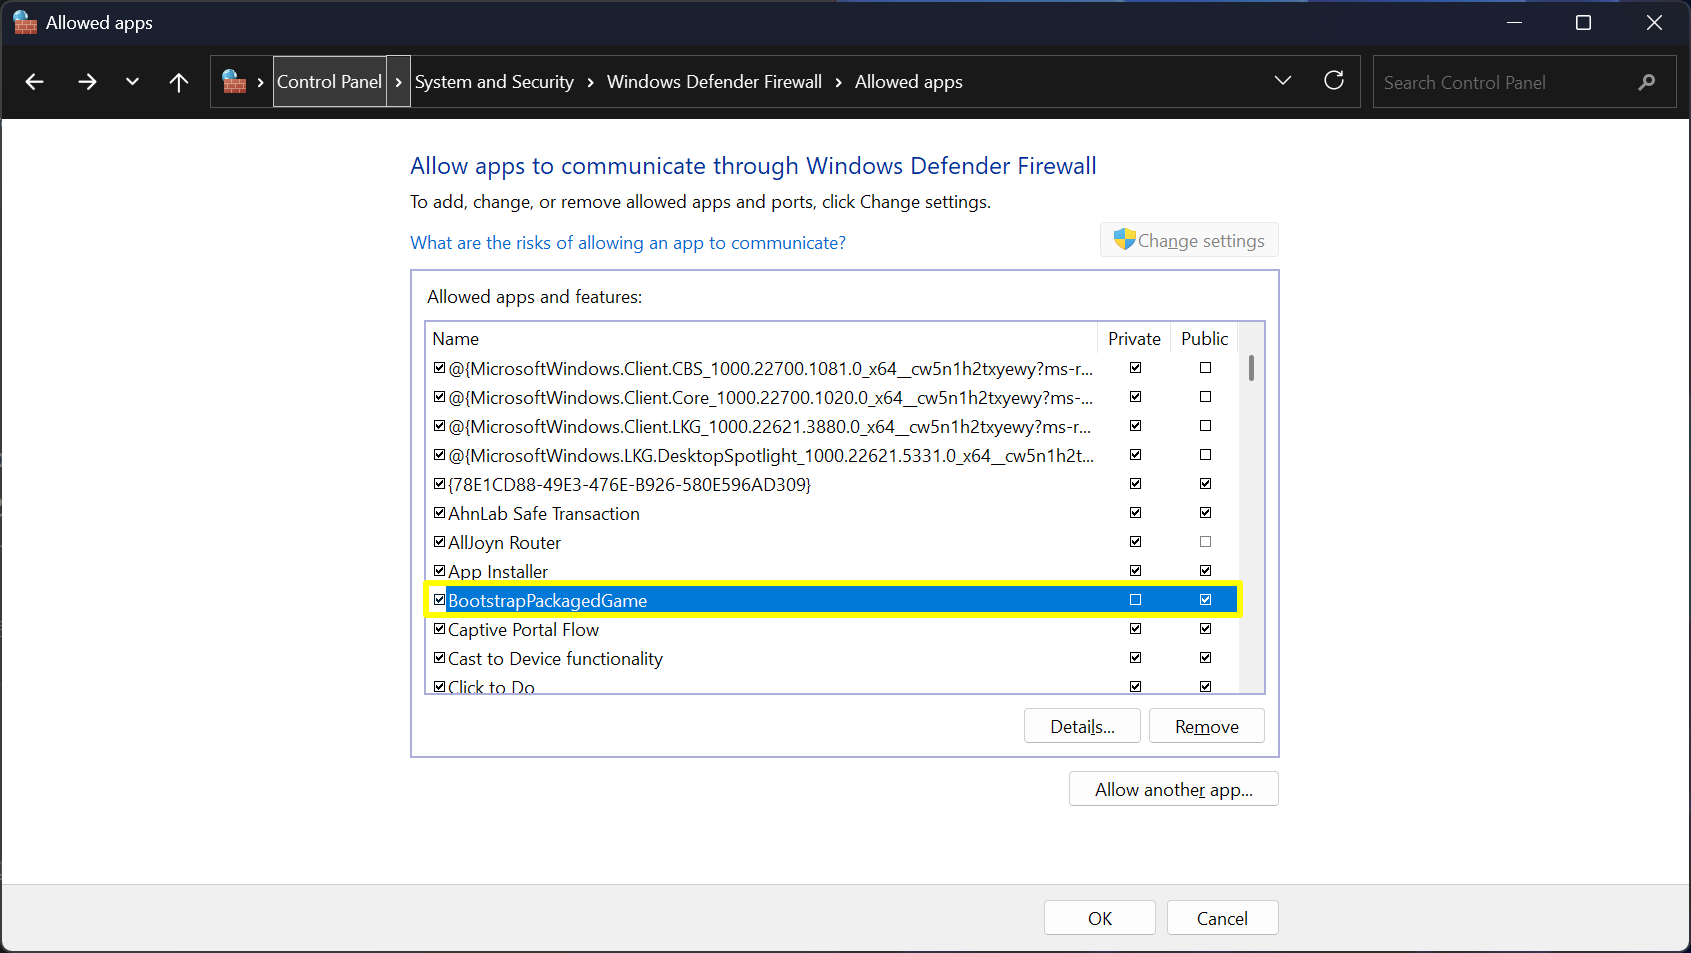Go up one level arrow

coord(179,82)
